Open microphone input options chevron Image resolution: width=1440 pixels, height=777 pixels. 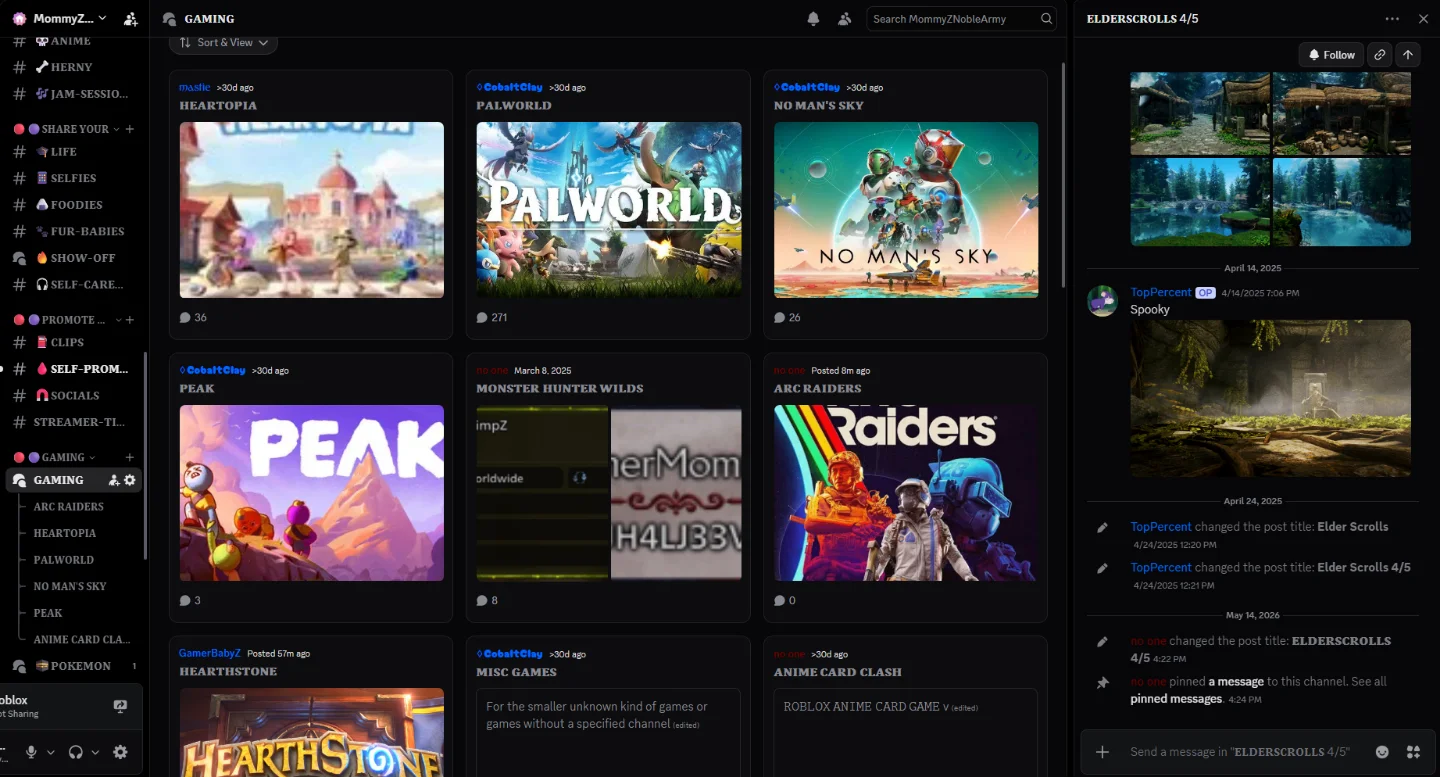[51, 752]
